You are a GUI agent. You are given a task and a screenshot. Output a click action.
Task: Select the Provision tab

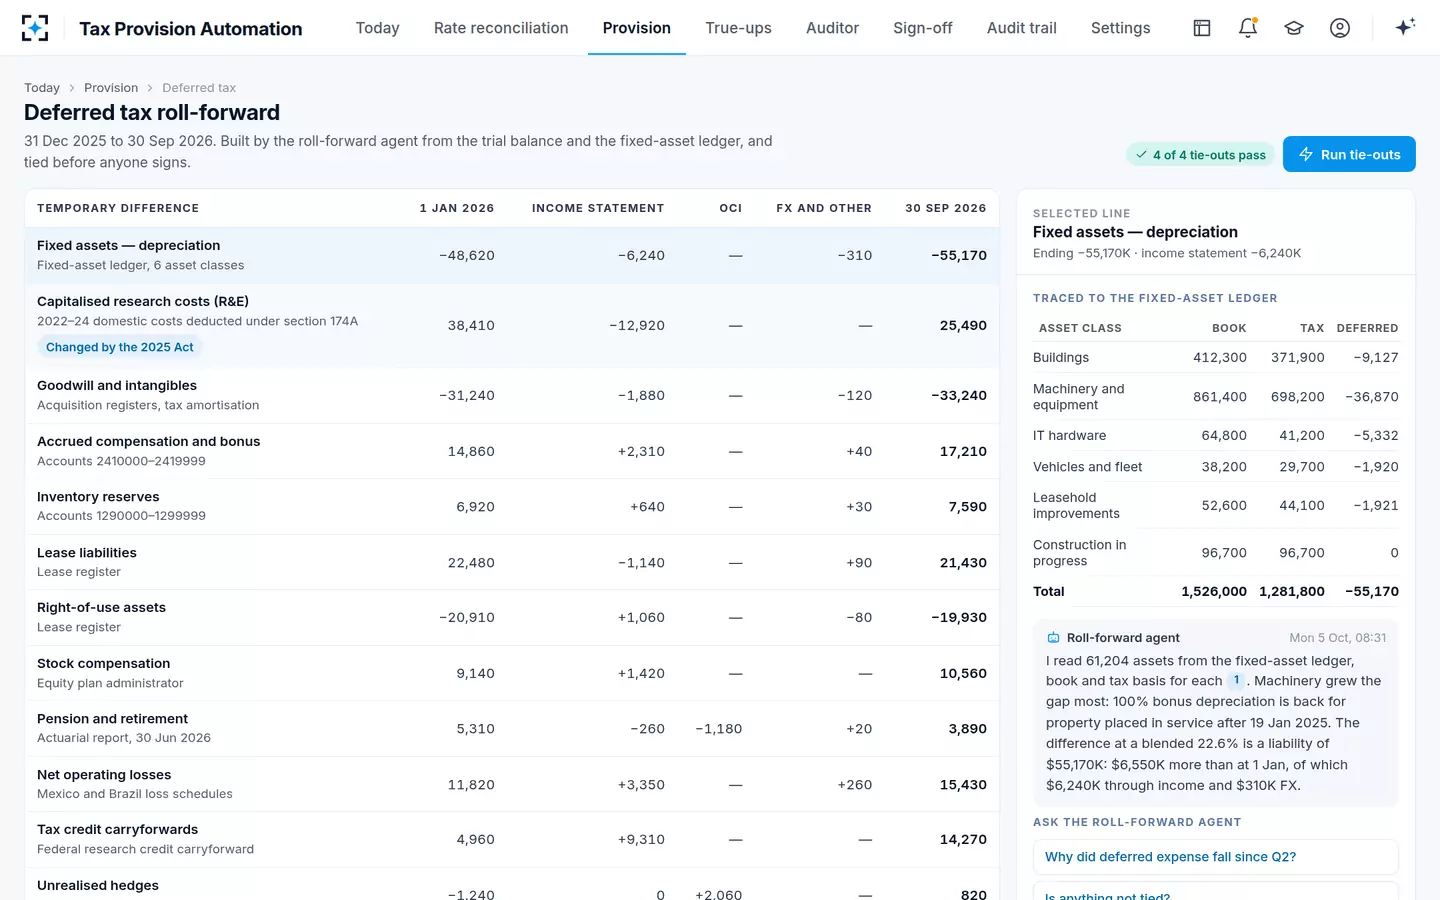(x=637, y=28)
